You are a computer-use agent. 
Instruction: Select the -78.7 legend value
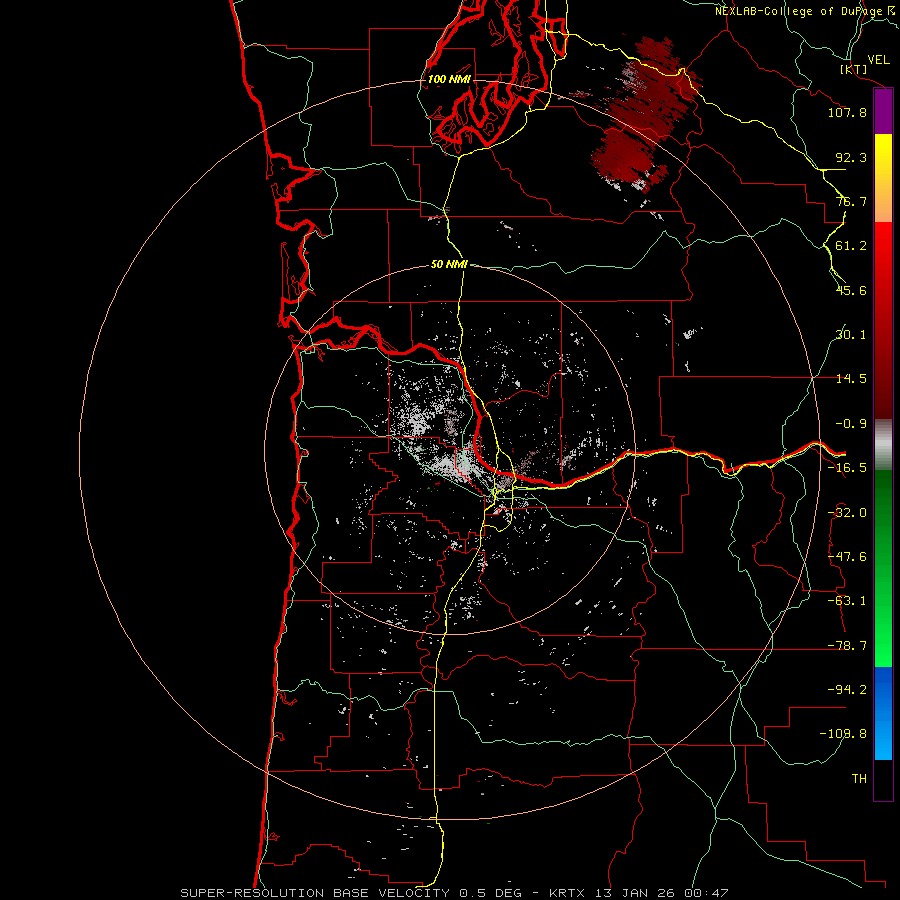[x=847, y=646]
